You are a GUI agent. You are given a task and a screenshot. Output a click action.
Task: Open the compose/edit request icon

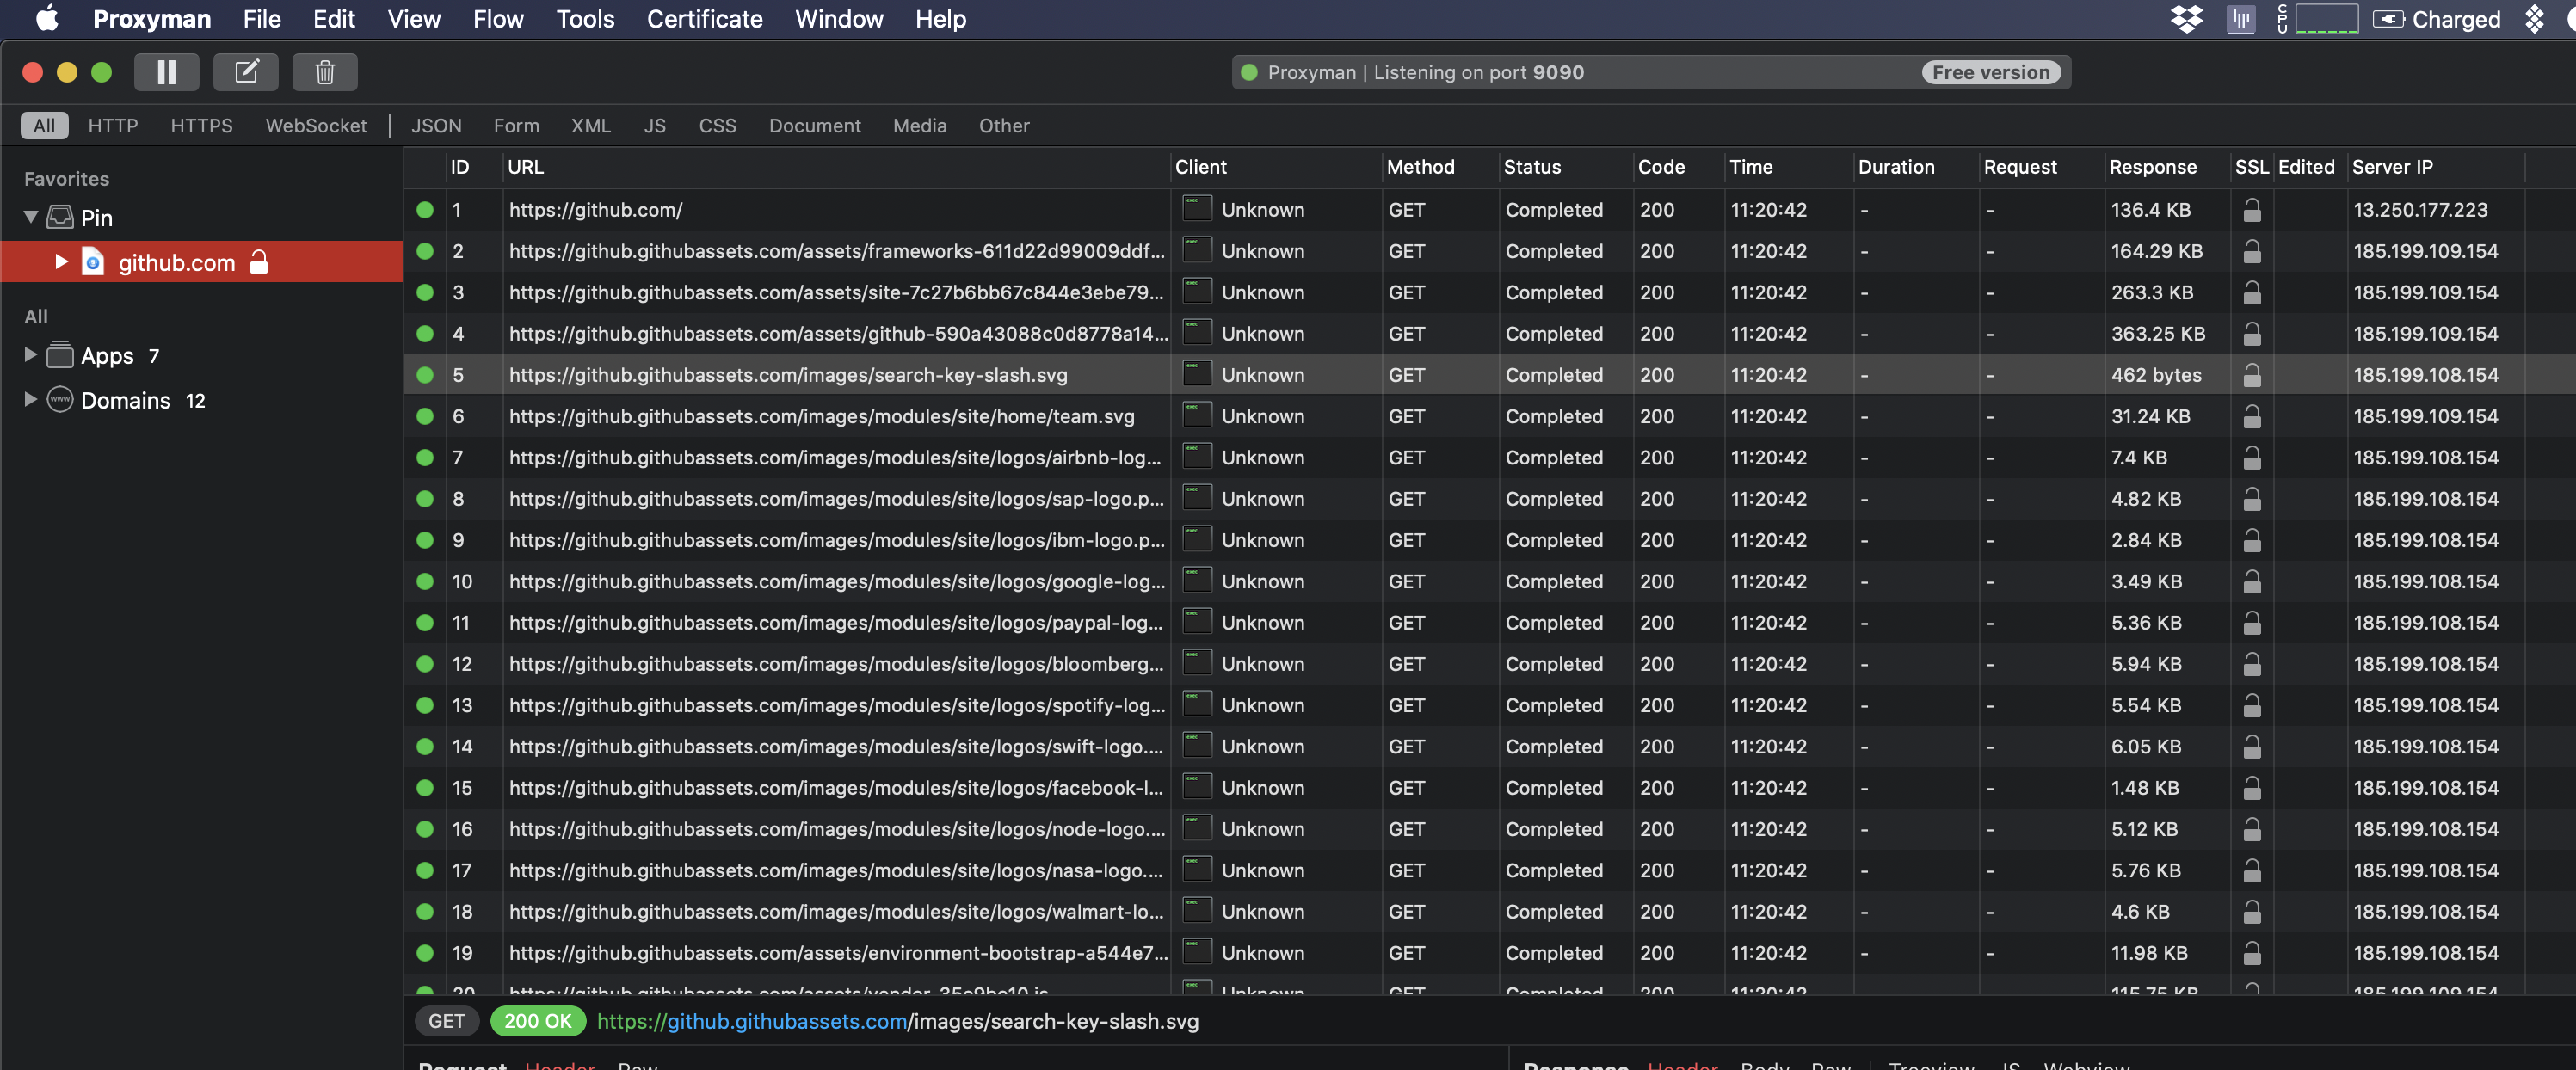[246, 72]
